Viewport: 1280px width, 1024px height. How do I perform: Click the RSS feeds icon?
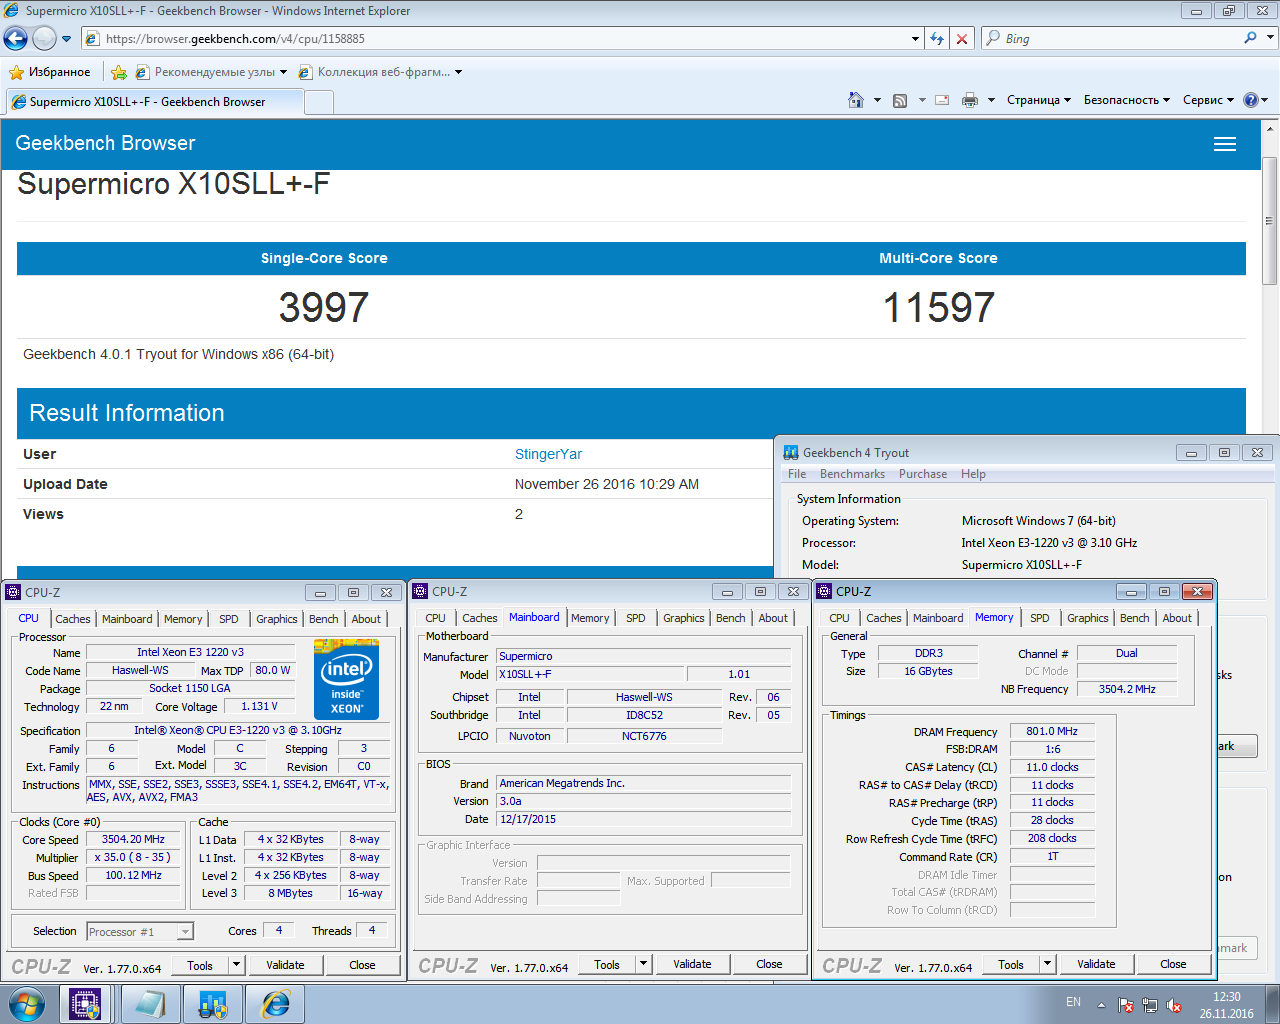pos(900,100)
